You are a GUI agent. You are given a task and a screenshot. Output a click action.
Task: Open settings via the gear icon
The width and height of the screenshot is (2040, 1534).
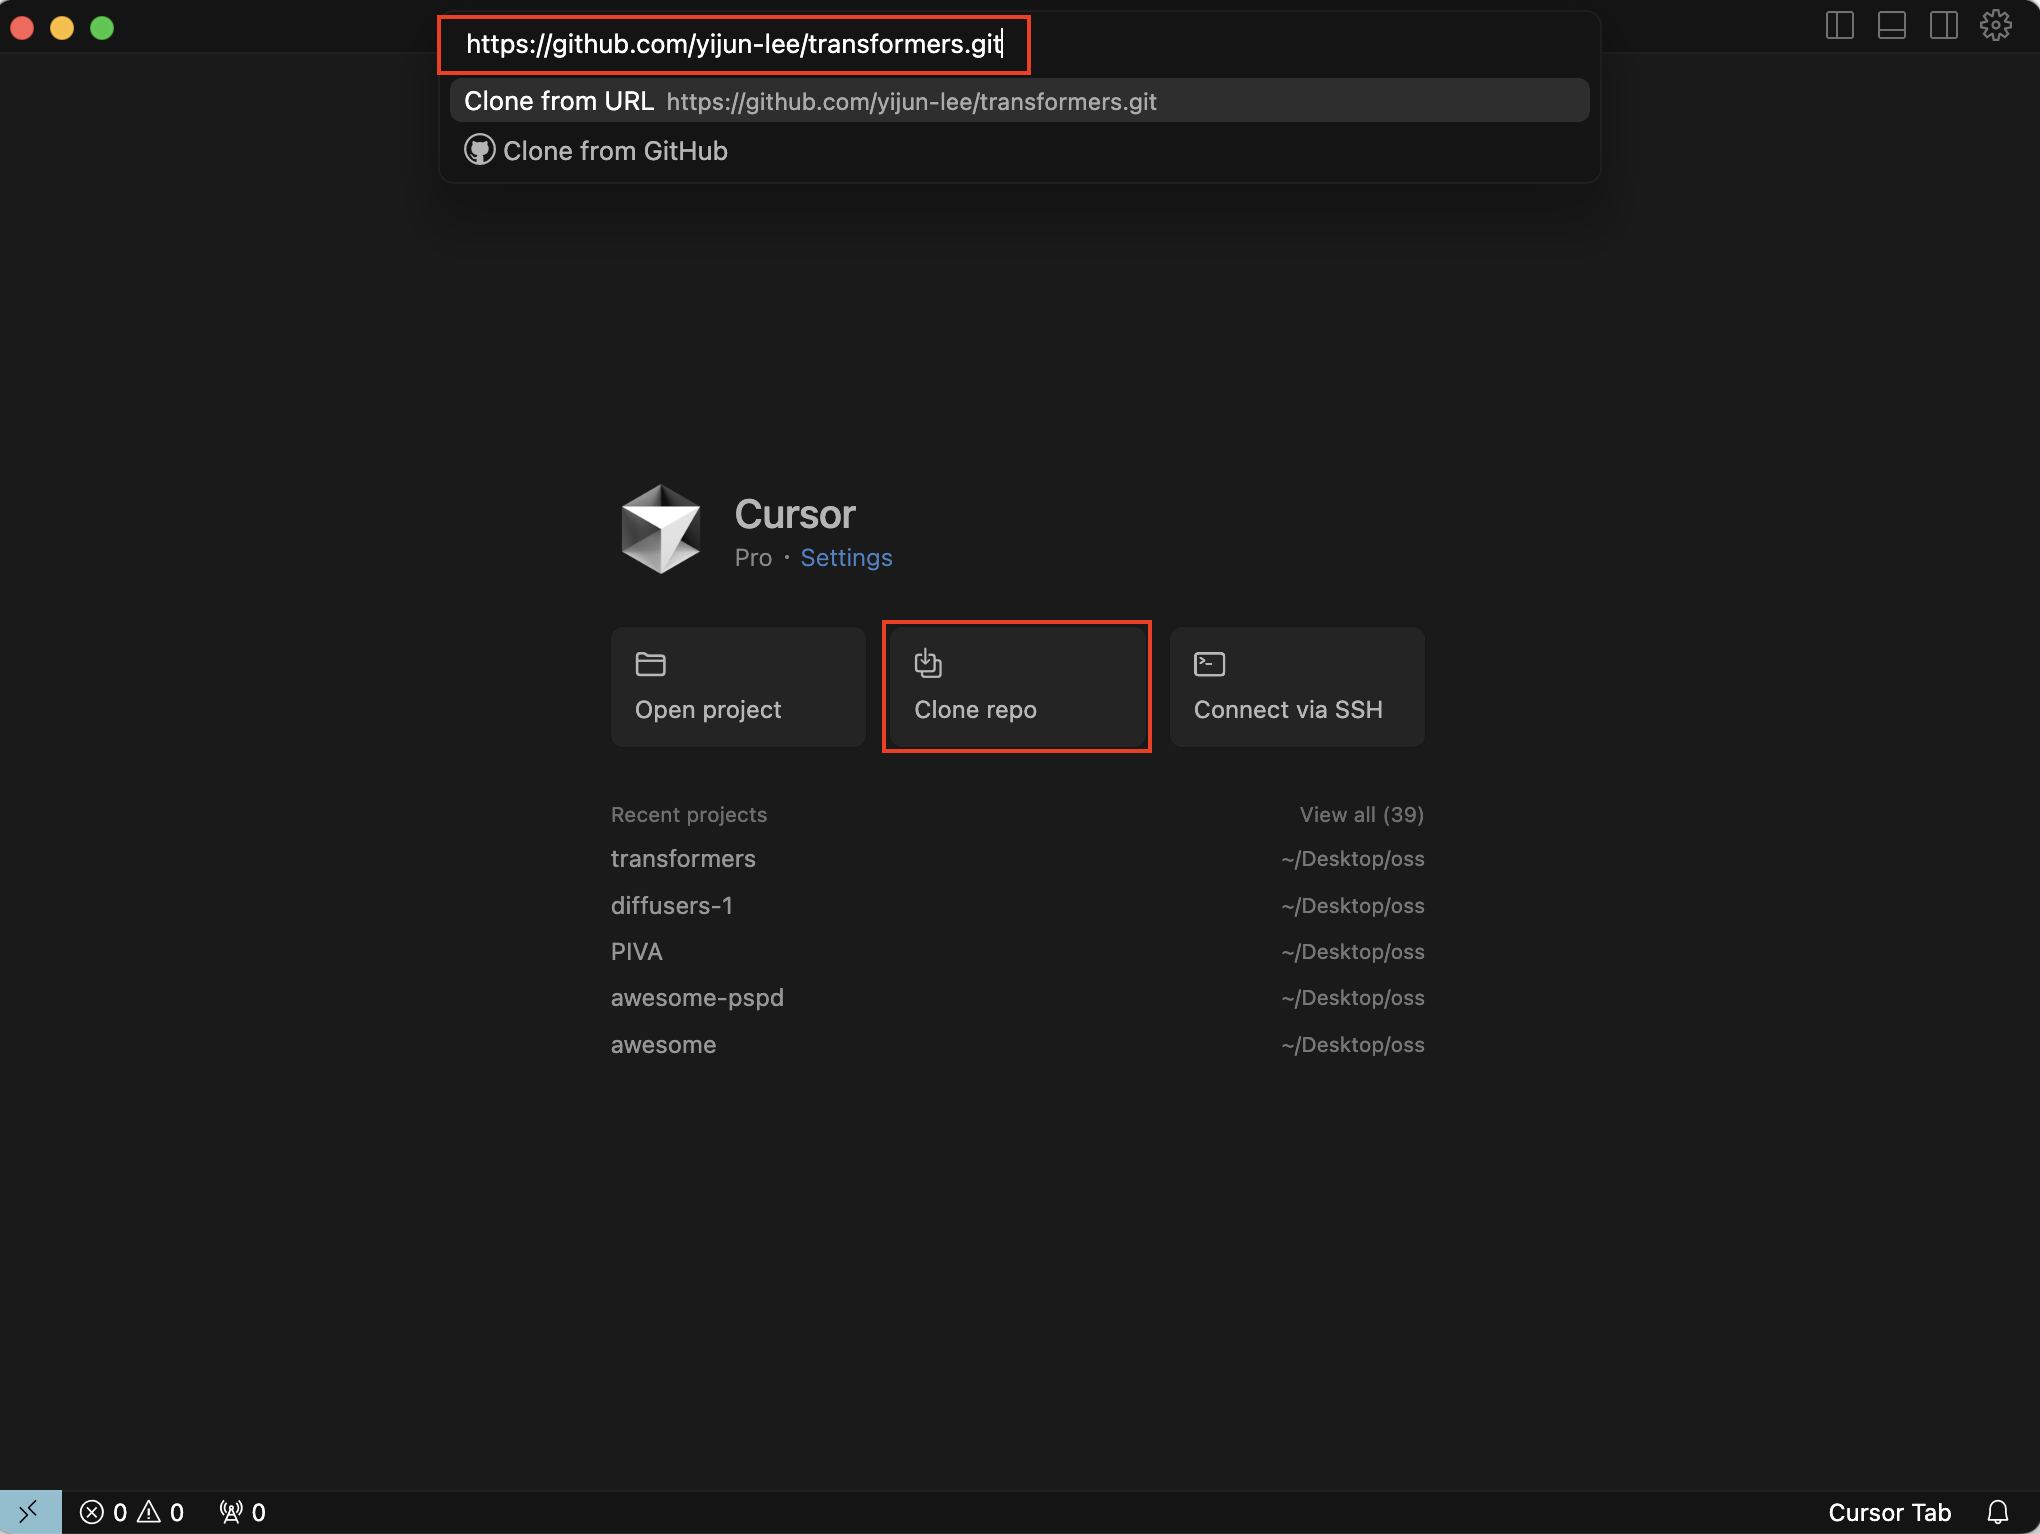pos(1995,25)
